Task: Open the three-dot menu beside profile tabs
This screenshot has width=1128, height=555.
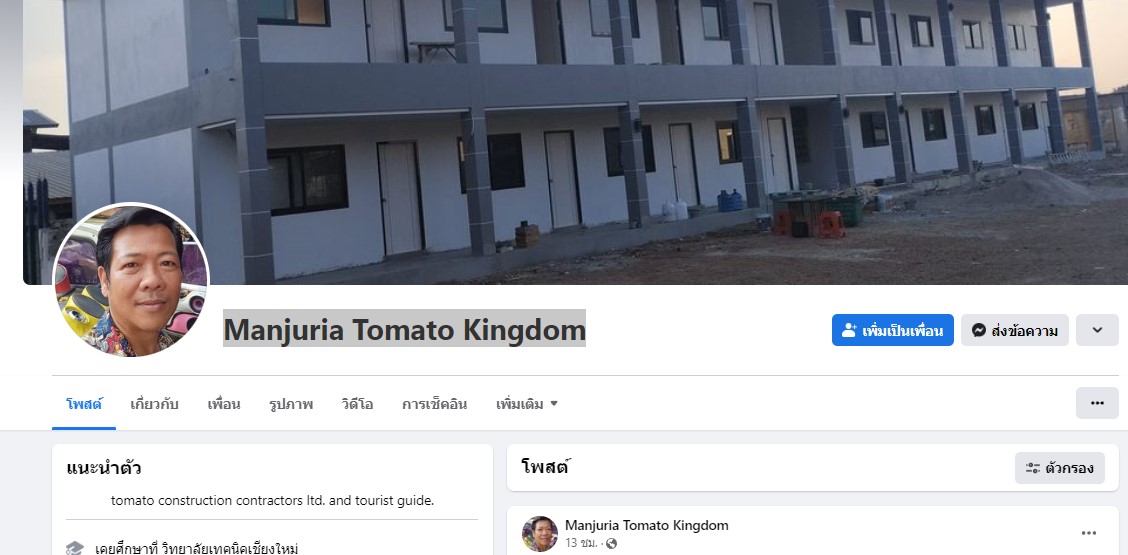Action: pos(1097,403)
